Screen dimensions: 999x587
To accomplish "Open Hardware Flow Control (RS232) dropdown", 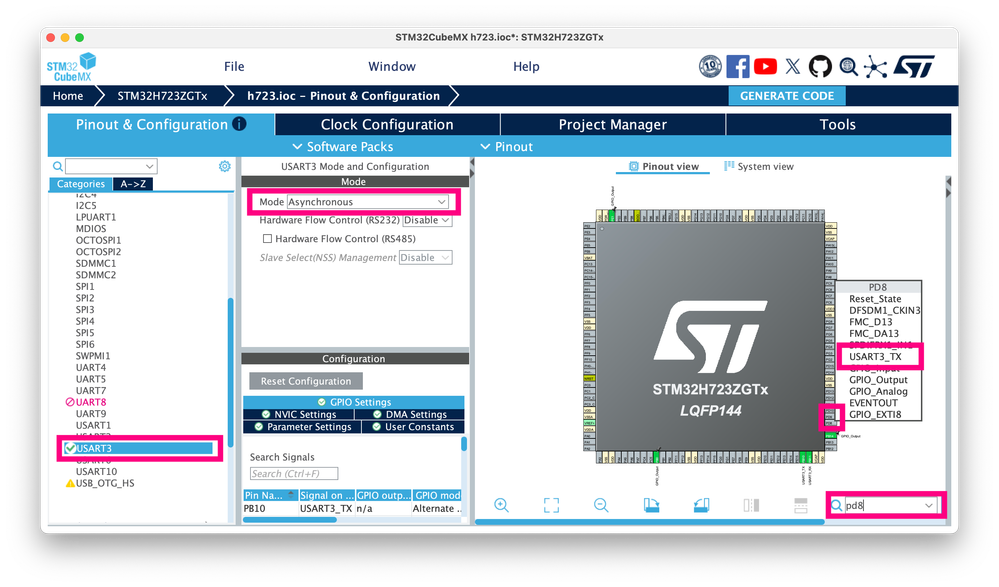I will pyautogui.click(x=427, y=221).
